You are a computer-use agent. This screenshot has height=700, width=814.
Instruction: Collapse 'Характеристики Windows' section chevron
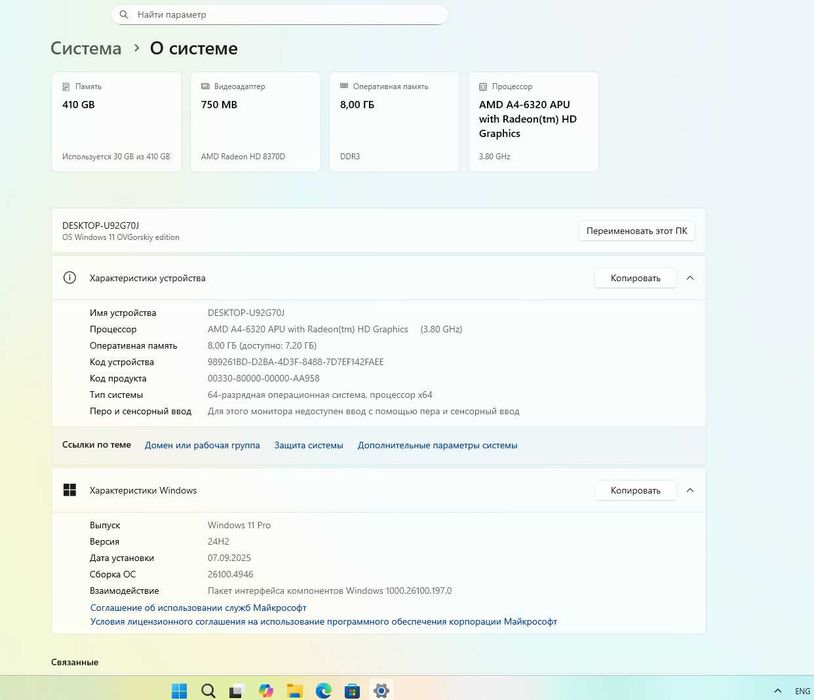[x=690, y=490]
